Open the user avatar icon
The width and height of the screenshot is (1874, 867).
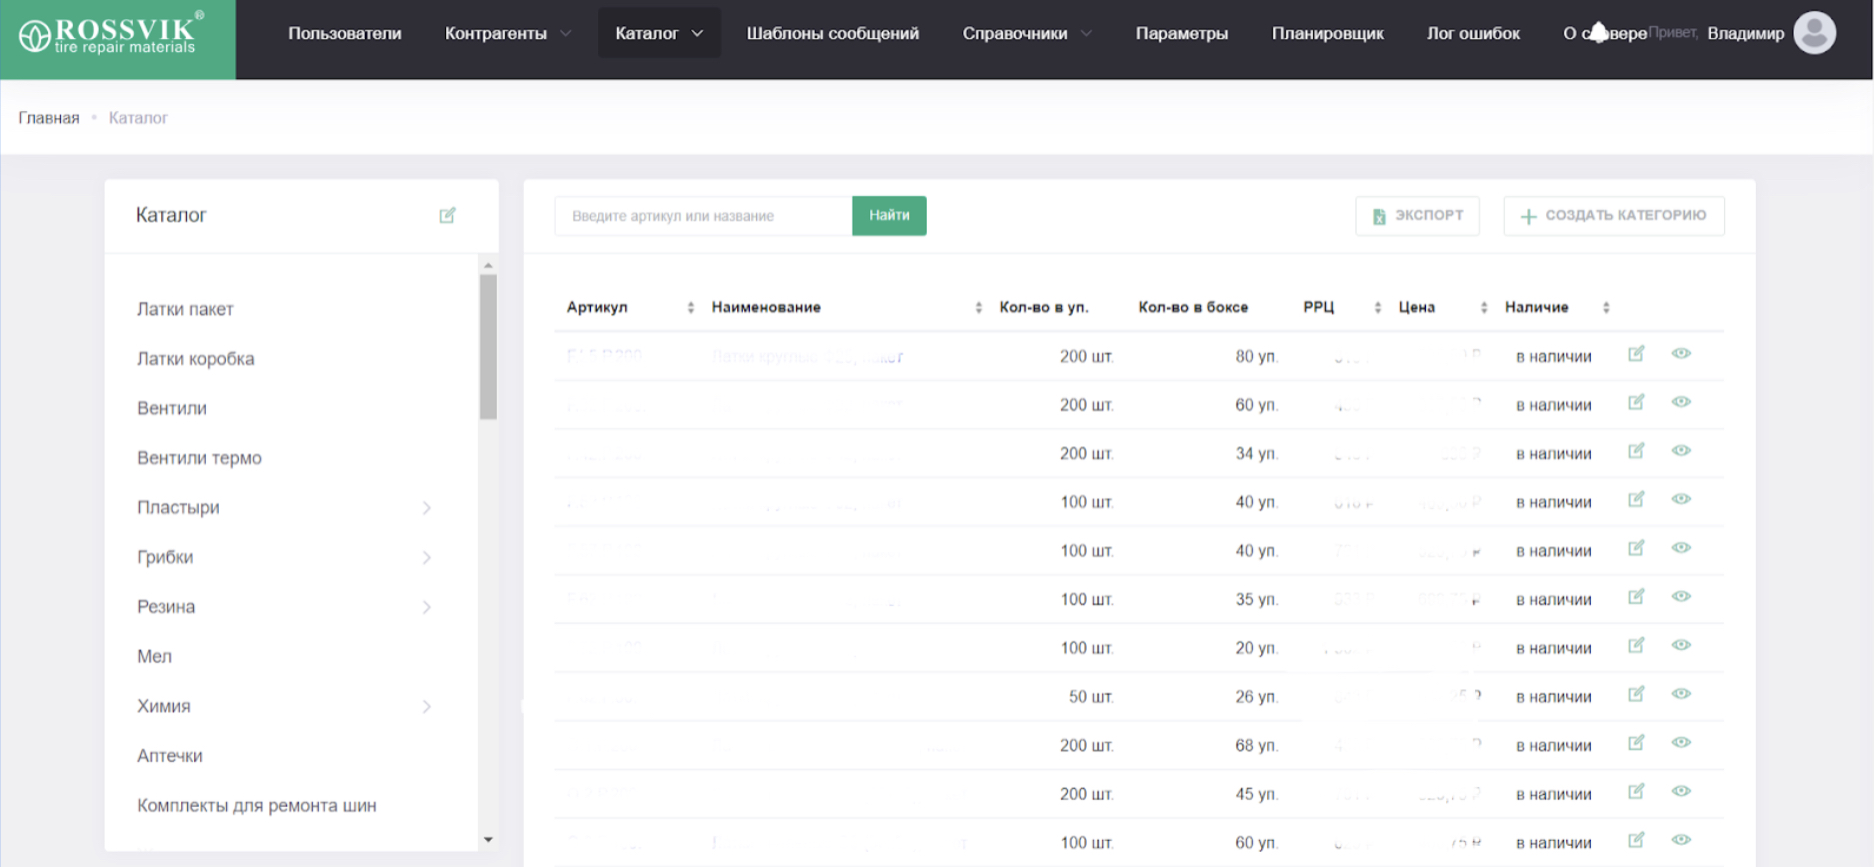click(1814, 33)
